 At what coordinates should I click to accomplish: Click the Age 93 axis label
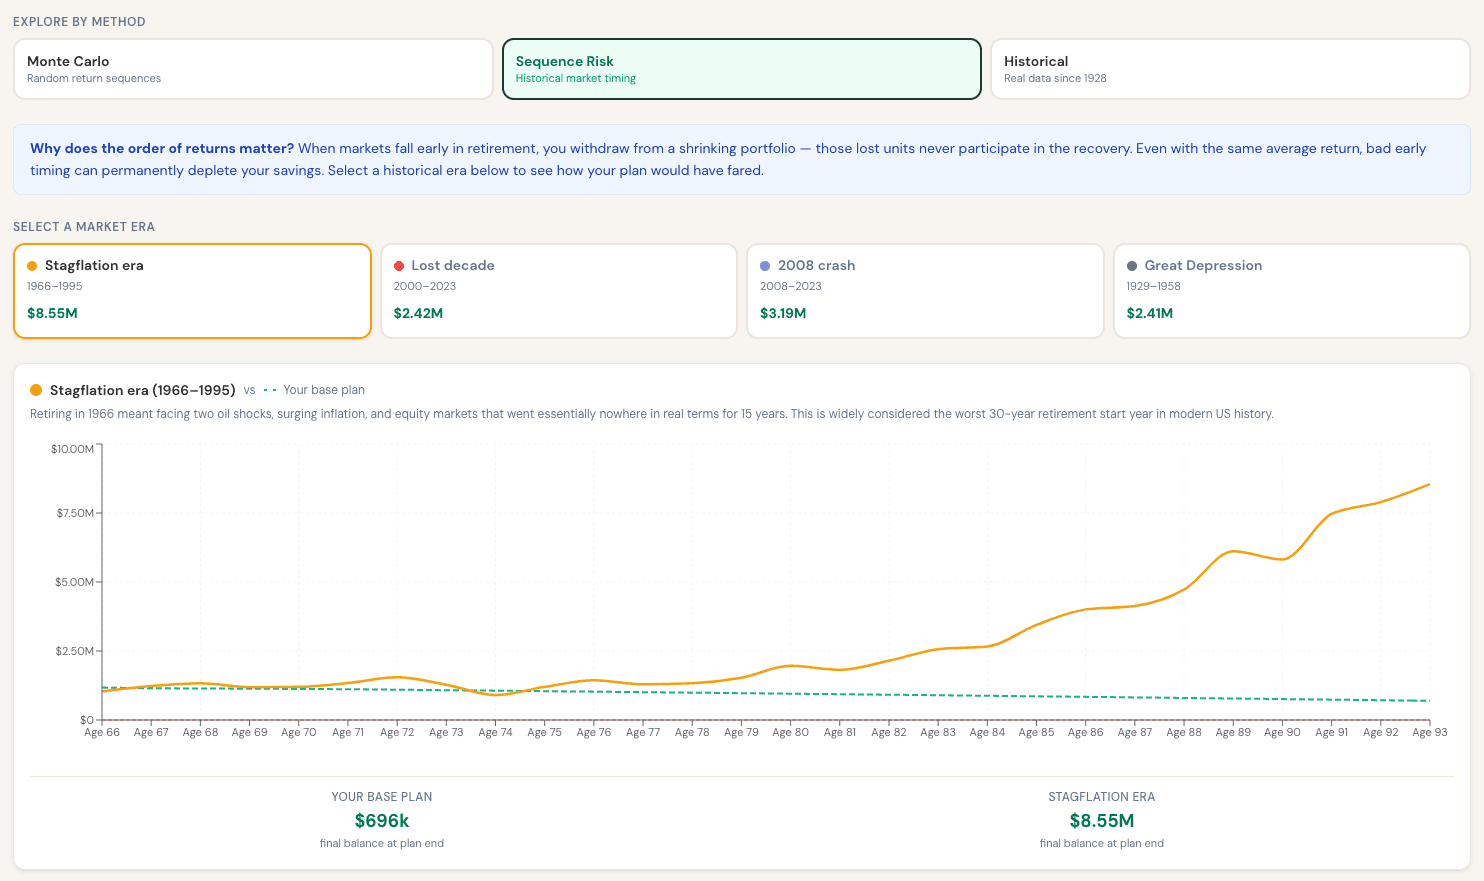[1430, 733]
